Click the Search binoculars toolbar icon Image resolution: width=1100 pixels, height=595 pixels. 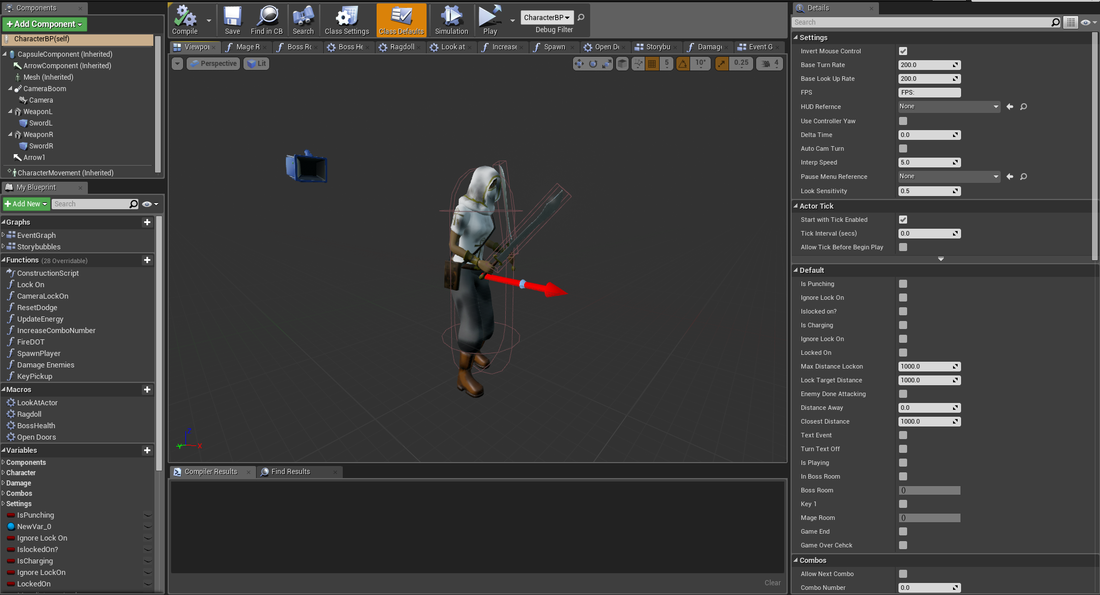click(302, 17)
